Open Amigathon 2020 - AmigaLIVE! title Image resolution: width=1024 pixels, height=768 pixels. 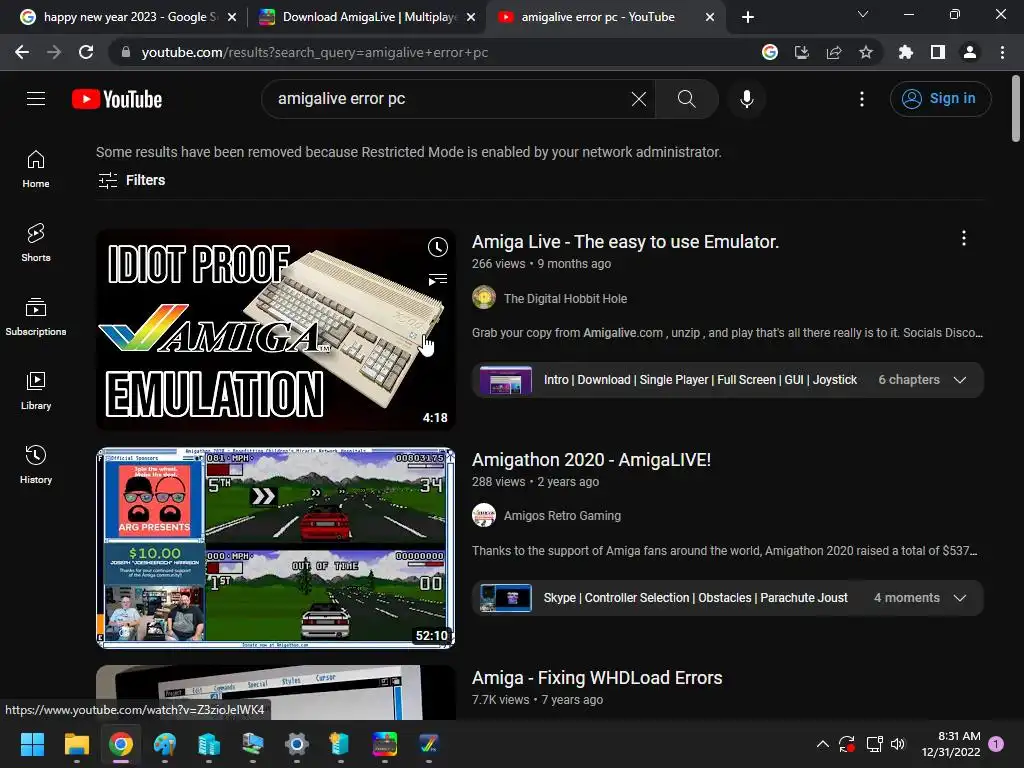(591, 460)
